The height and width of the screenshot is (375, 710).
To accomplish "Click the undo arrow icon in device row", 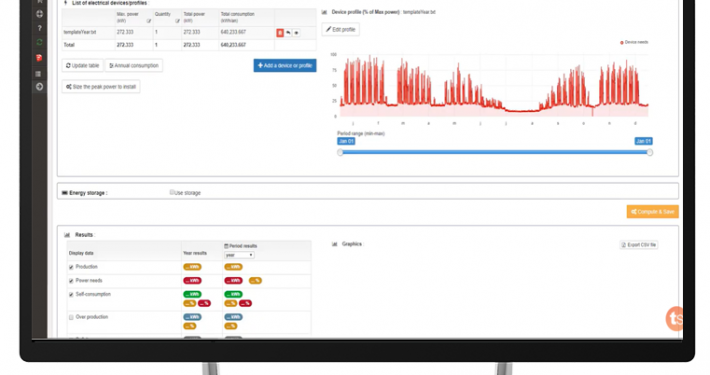I will coord(288,33).
